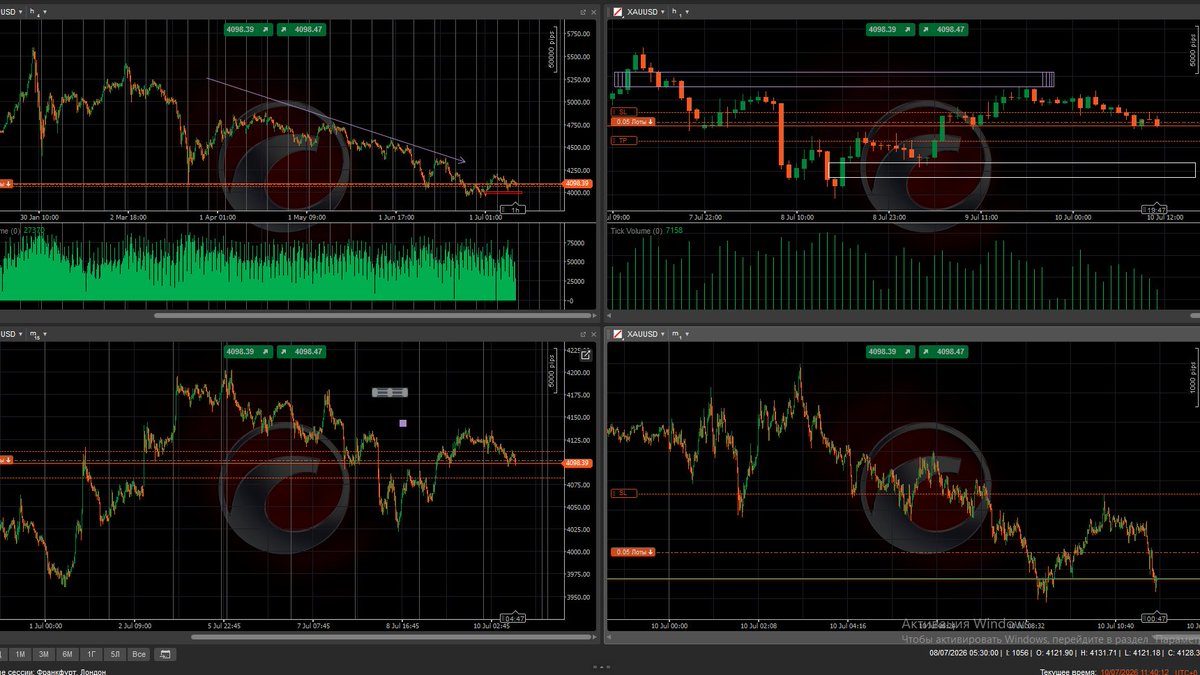Click the sell 4098.39 button in the top-left chart
Screen dimensions: 1200x675
tap(247, 30)
